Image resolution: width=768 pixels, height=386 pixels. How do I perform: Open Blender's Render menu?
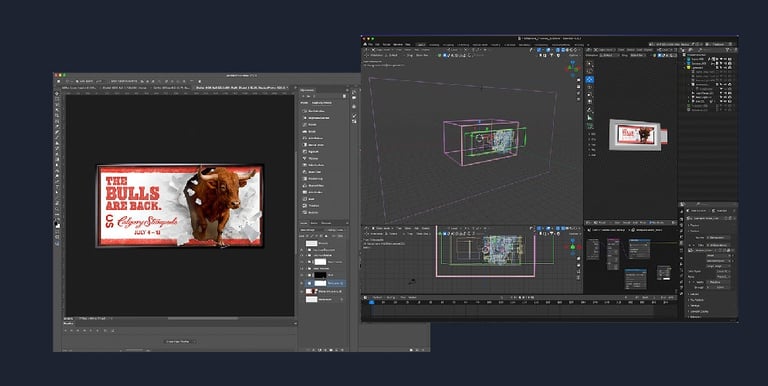tap(386, 44)
